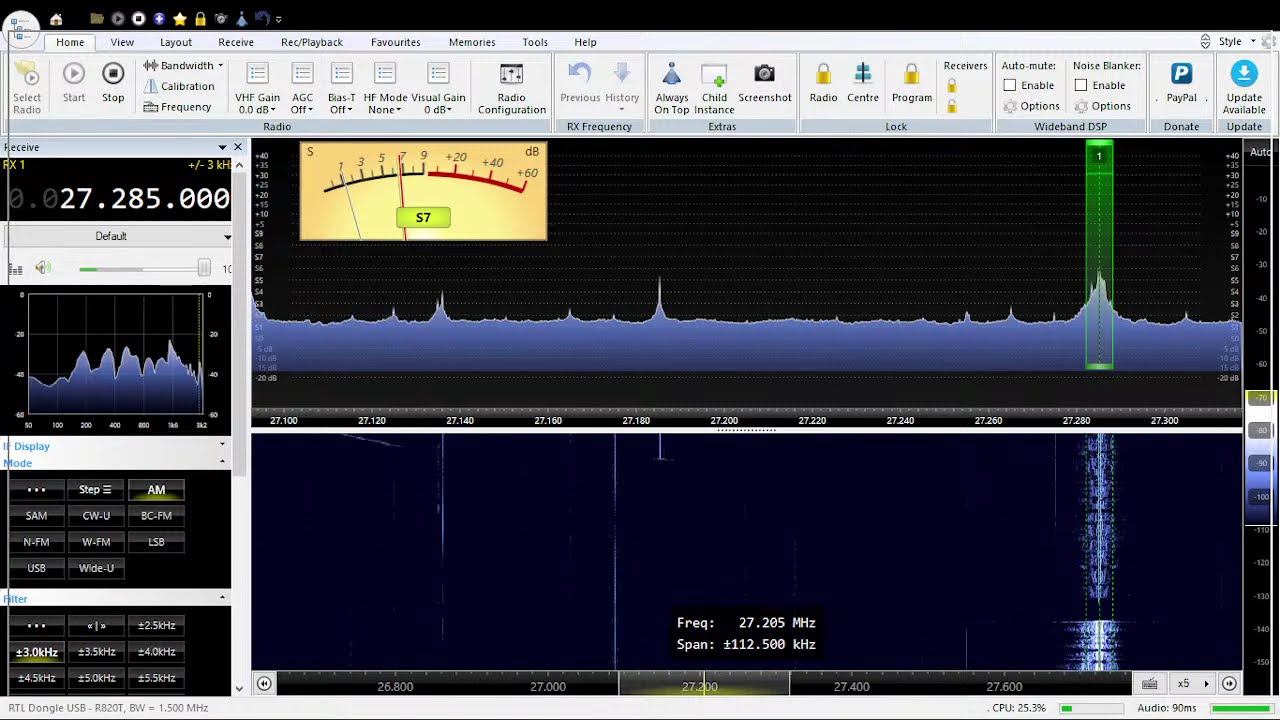
Task: Switch to the Receive tab
Action: tap(236, 42)
